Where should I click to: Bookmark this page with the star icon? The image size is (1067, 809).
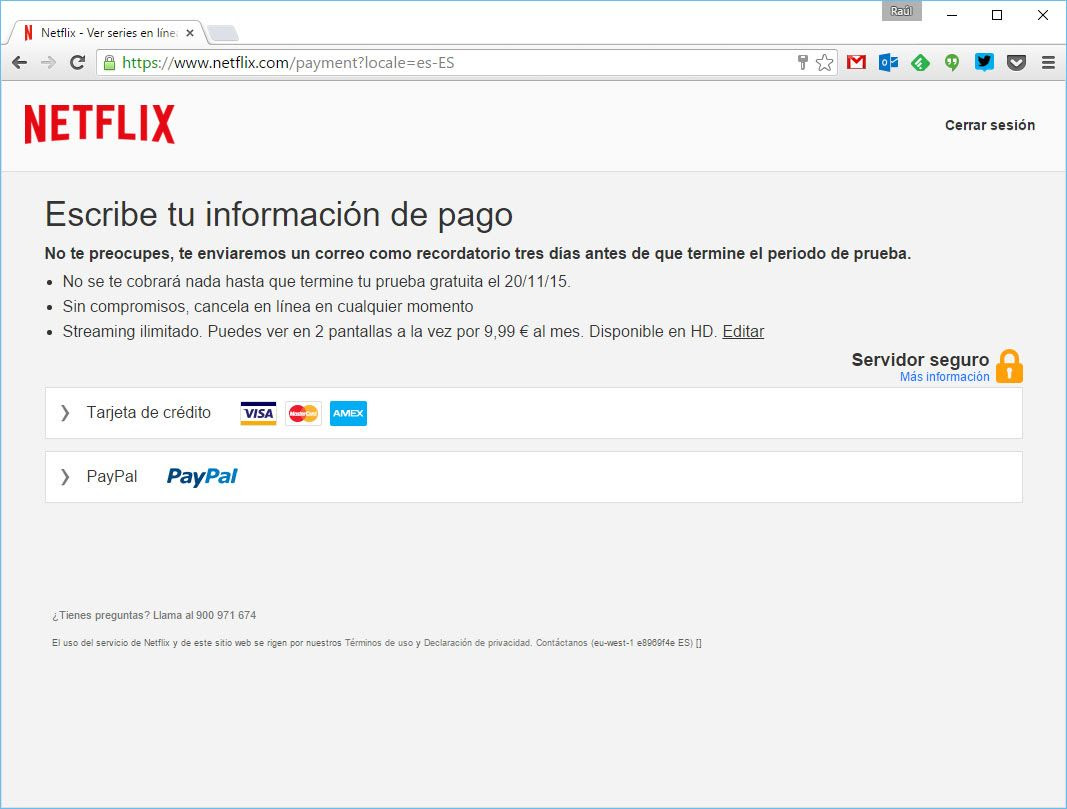coord(824,63)
